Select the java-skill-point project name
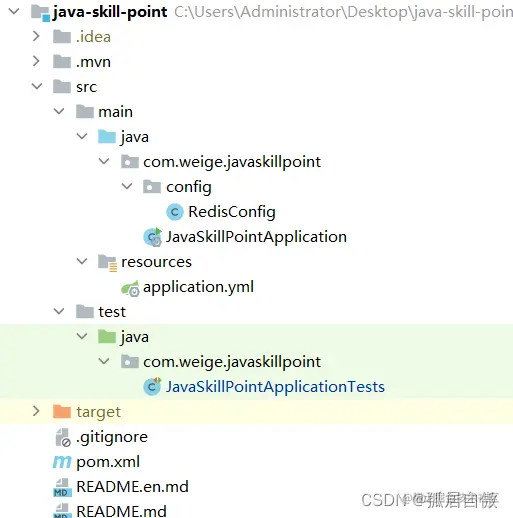 110,12
